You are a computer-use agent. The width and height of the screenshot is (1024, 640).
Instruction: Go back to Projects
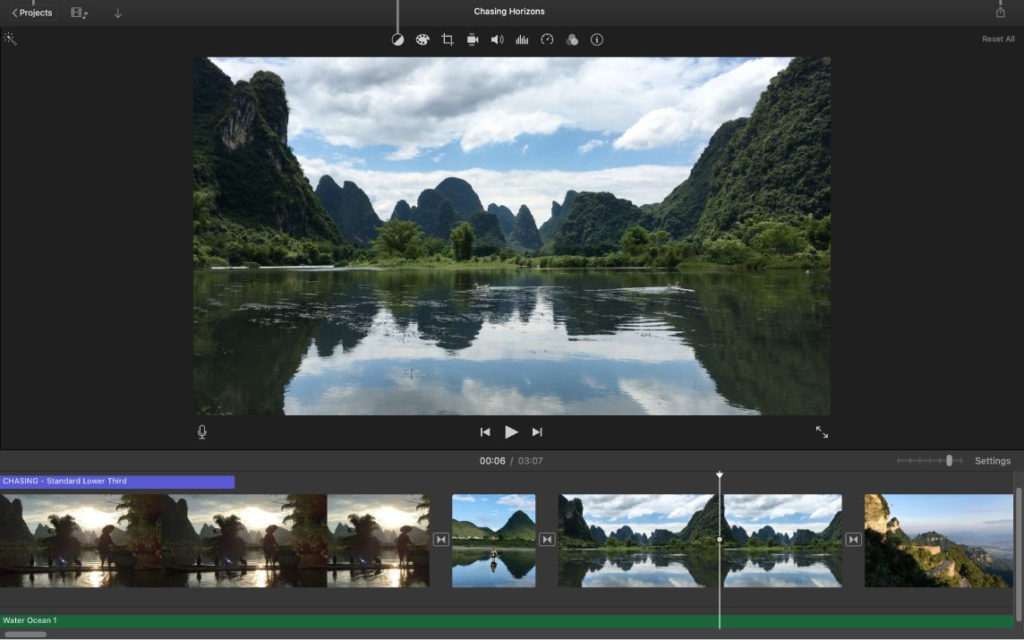pyautogui.click(x=32, y=13)
